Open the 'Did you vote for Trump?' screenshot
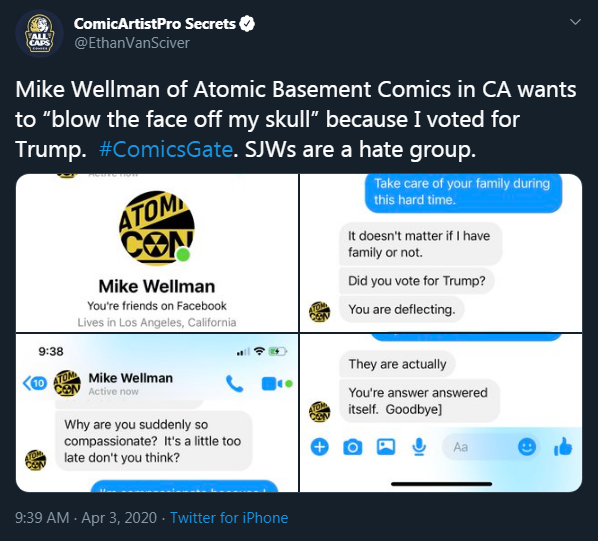The width and height of the screenshot is (598, 541). pos(441,253)
